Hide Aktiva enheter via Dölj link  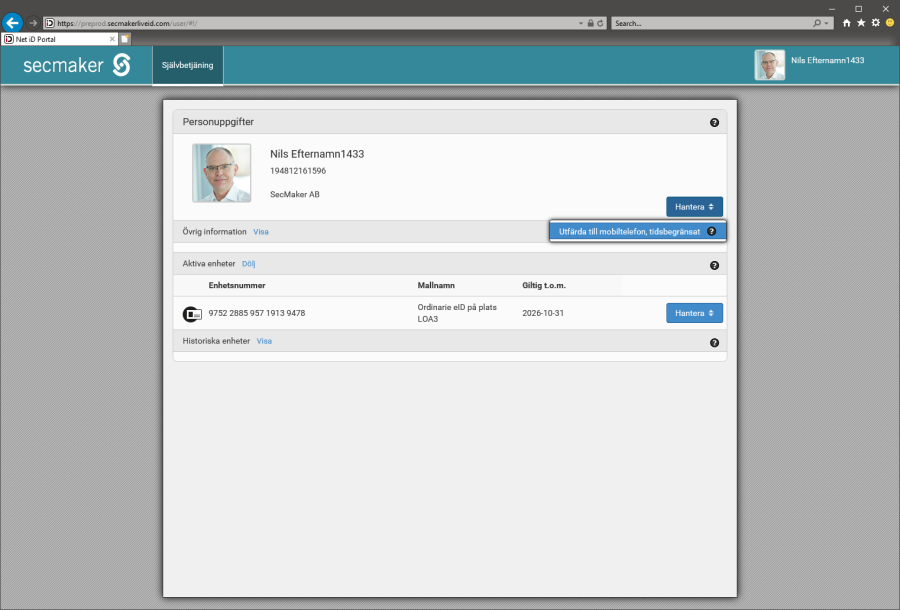pos(249,264)
